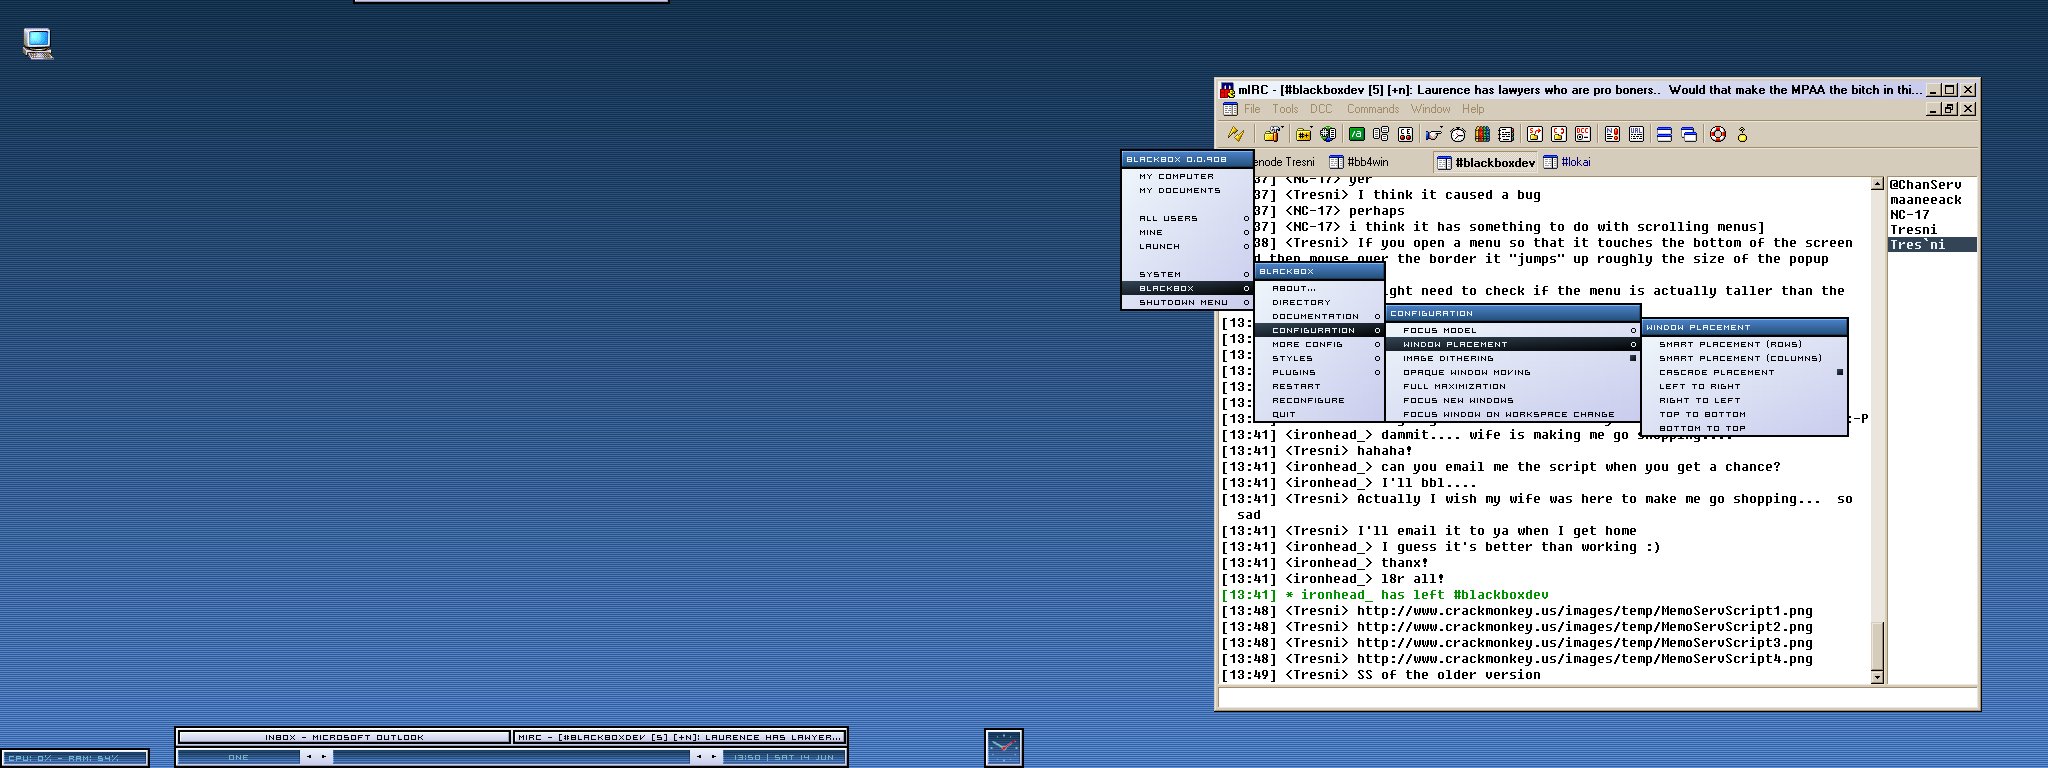Viewport: 2048px width, 768px height.
Task: Toggle Focus New Windows option
Action: (x=1513, y=400)
